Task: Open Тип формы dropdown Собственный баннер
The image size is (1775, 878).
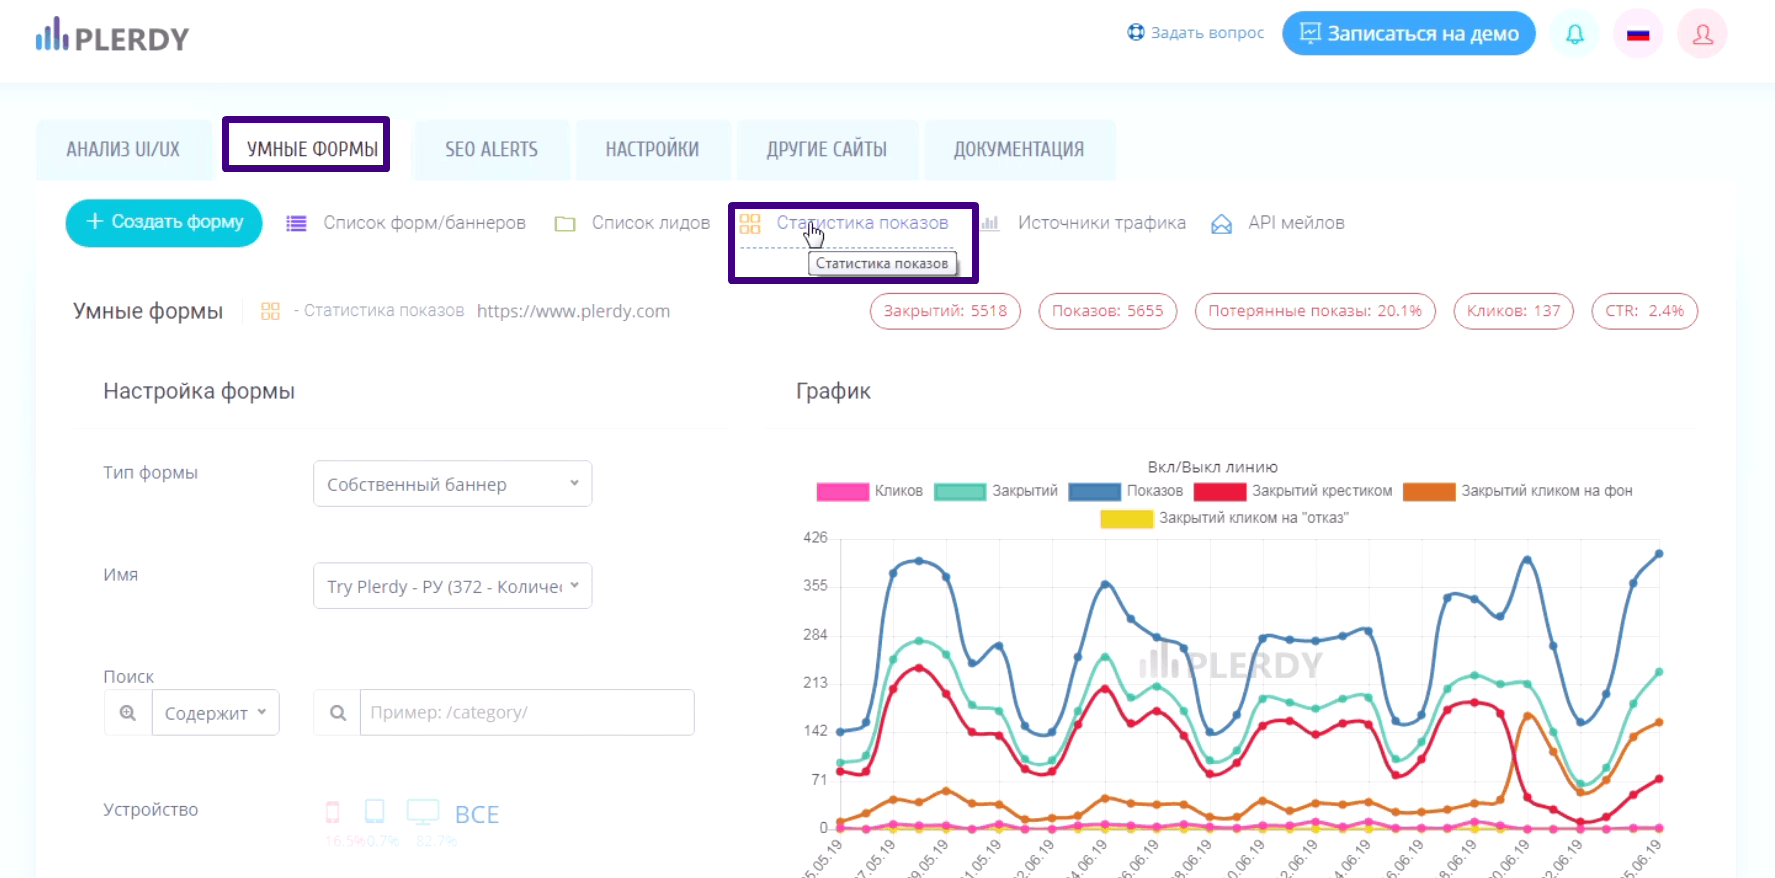Action: (453, 484)
